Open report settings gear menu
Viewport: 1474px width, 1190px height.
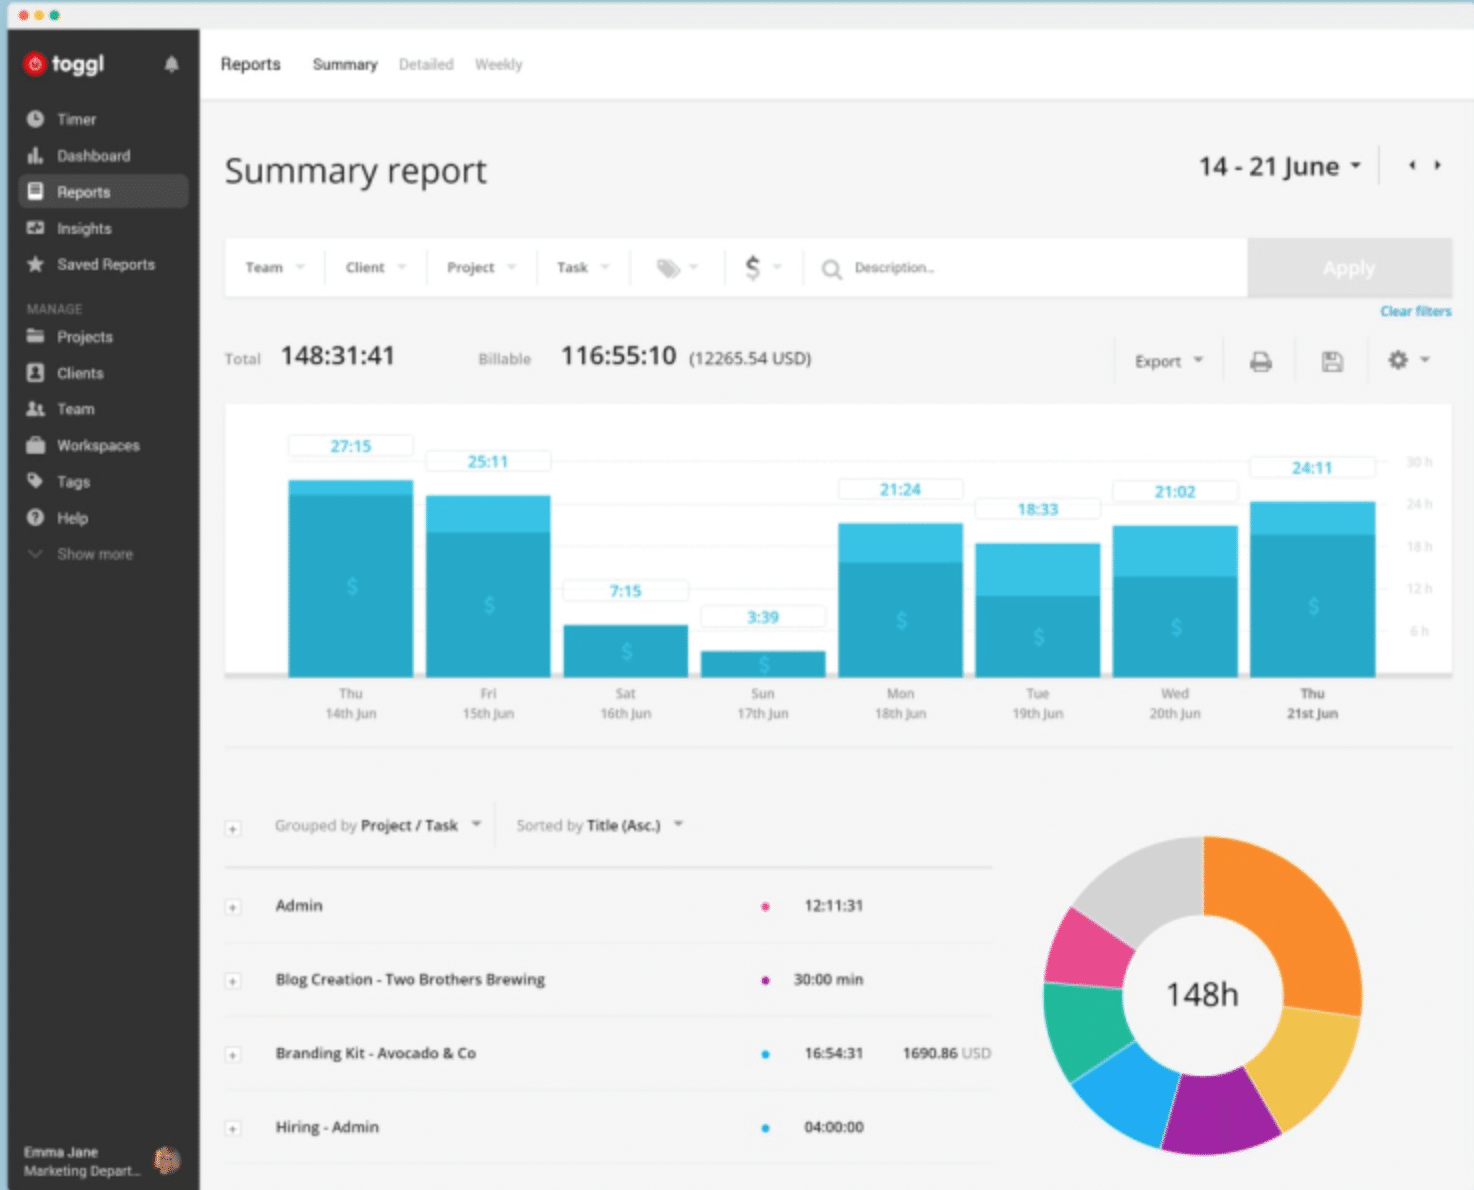click(x=1398, y=360)
